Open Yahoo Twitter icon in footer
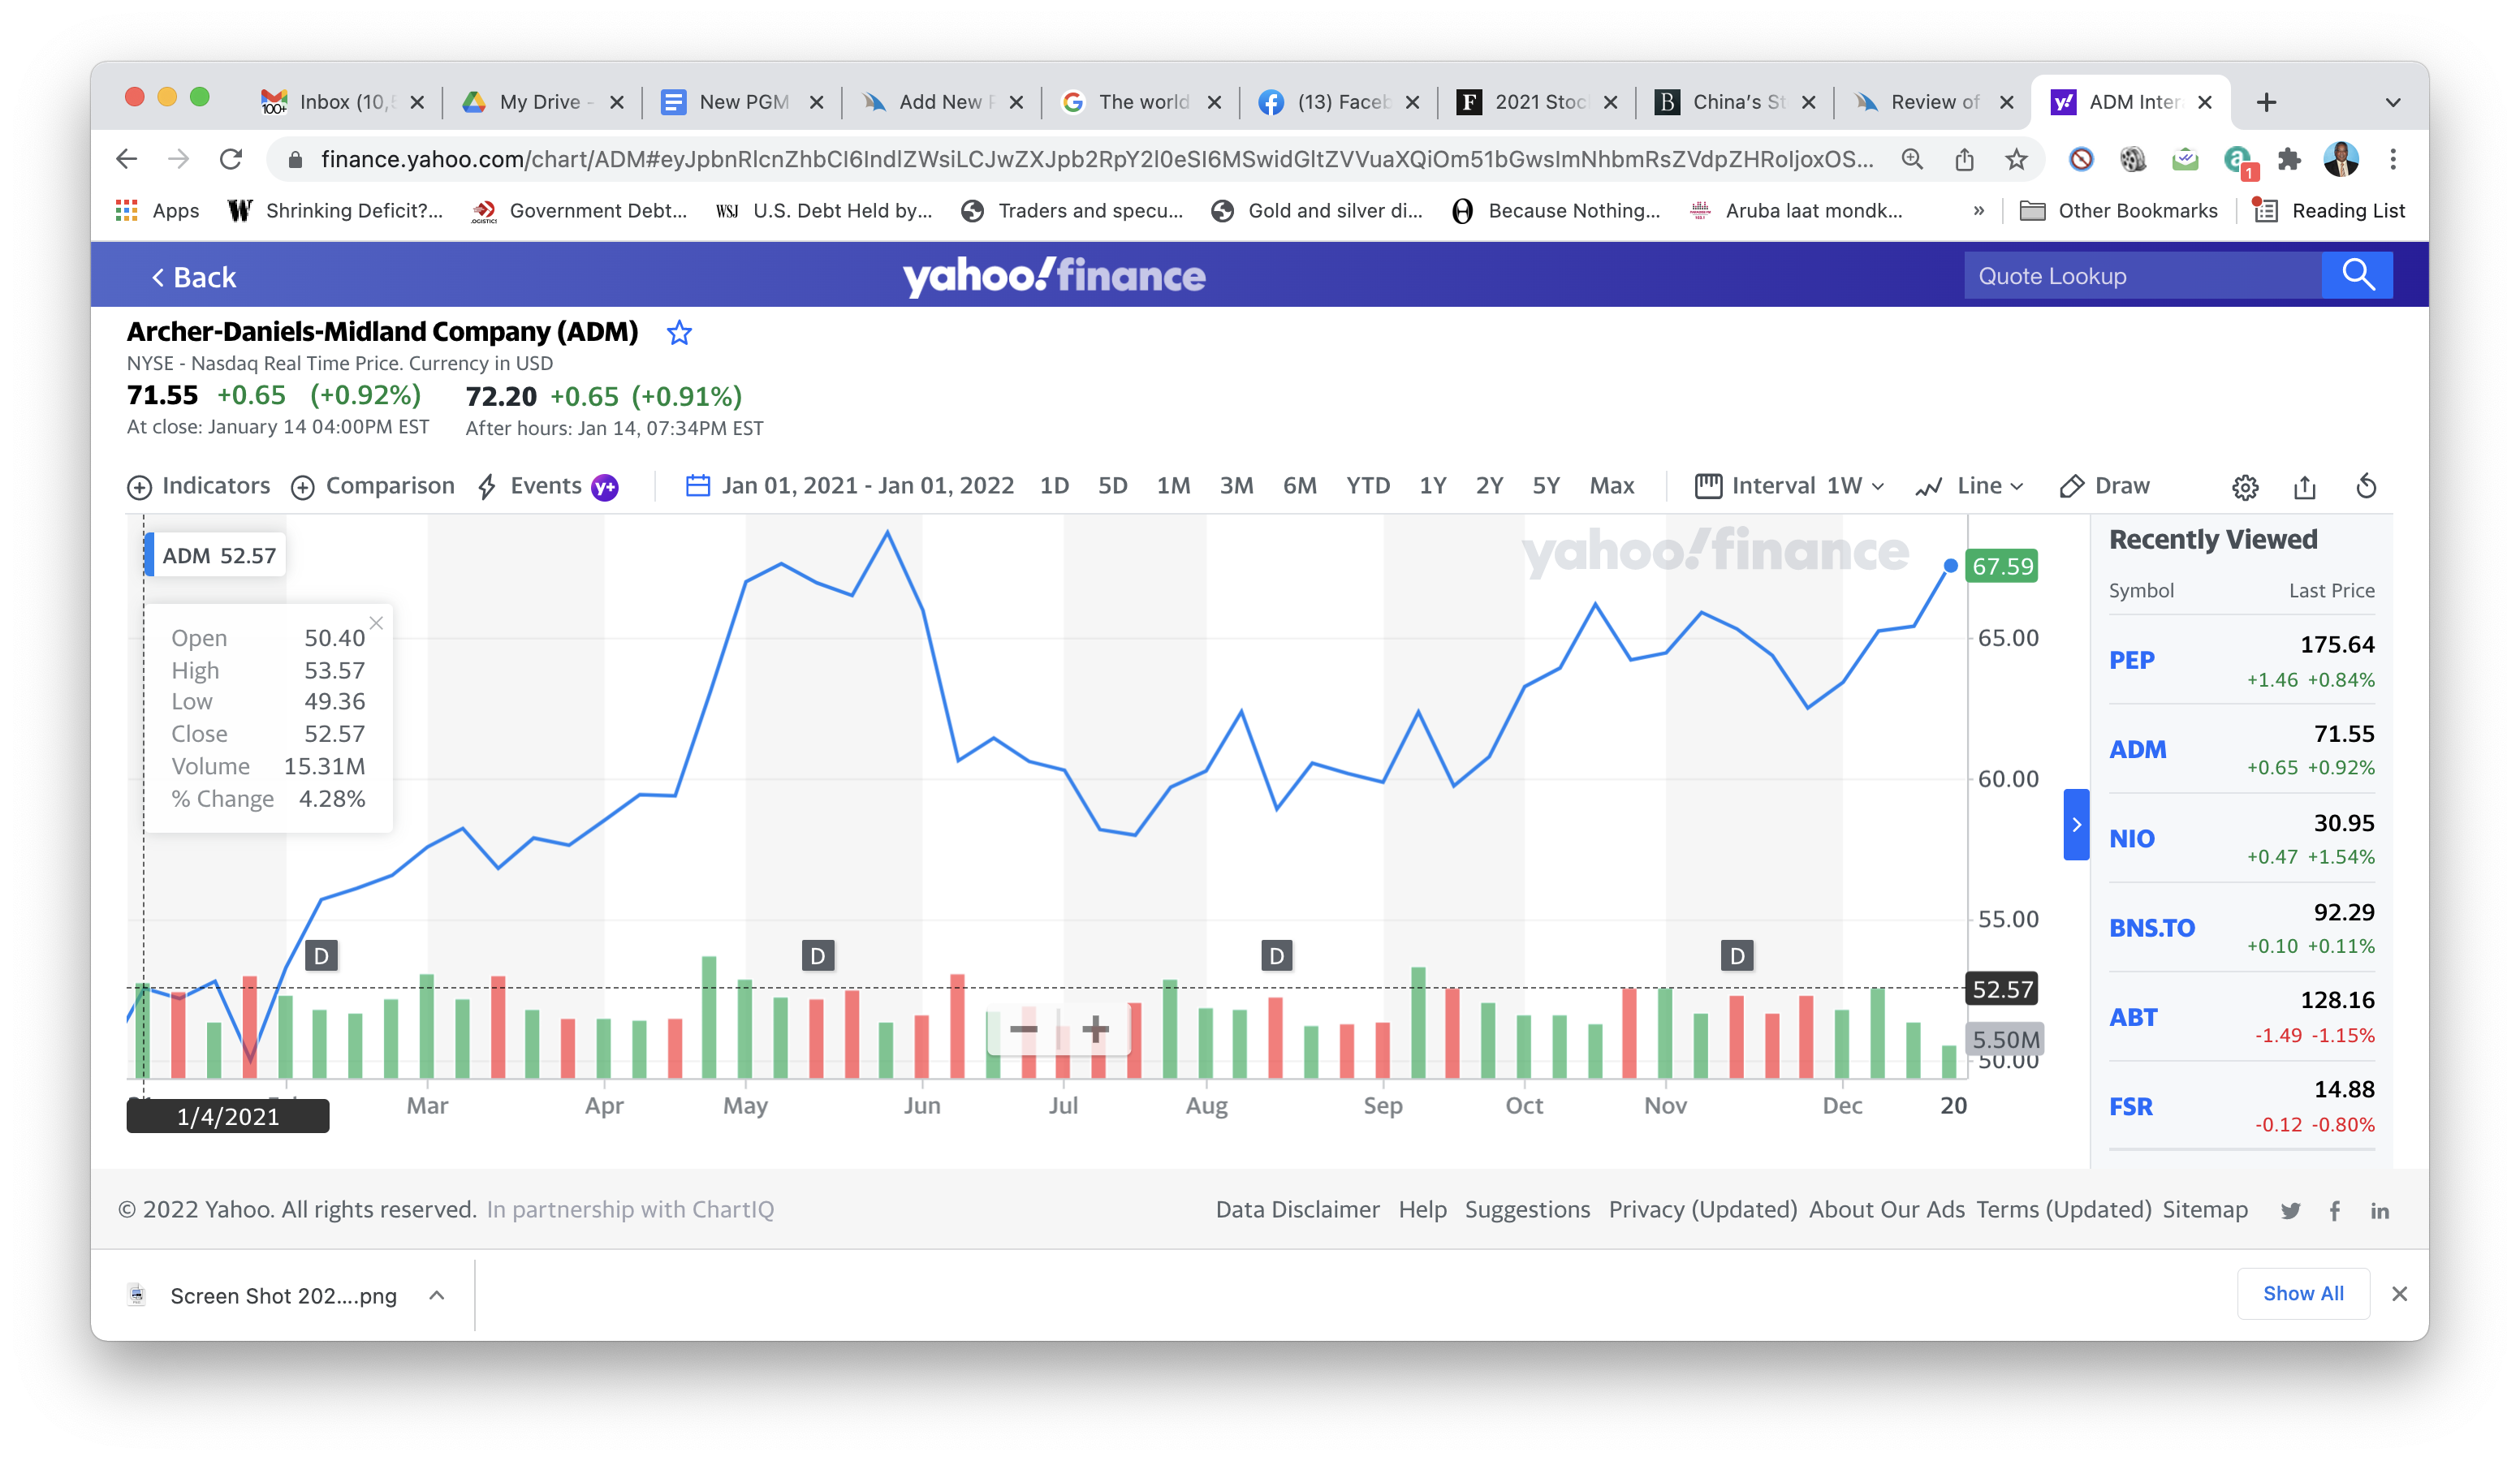The height and width of the screenshot is (1461, 2520). pyautogui.click(x=2290, y=1211)
